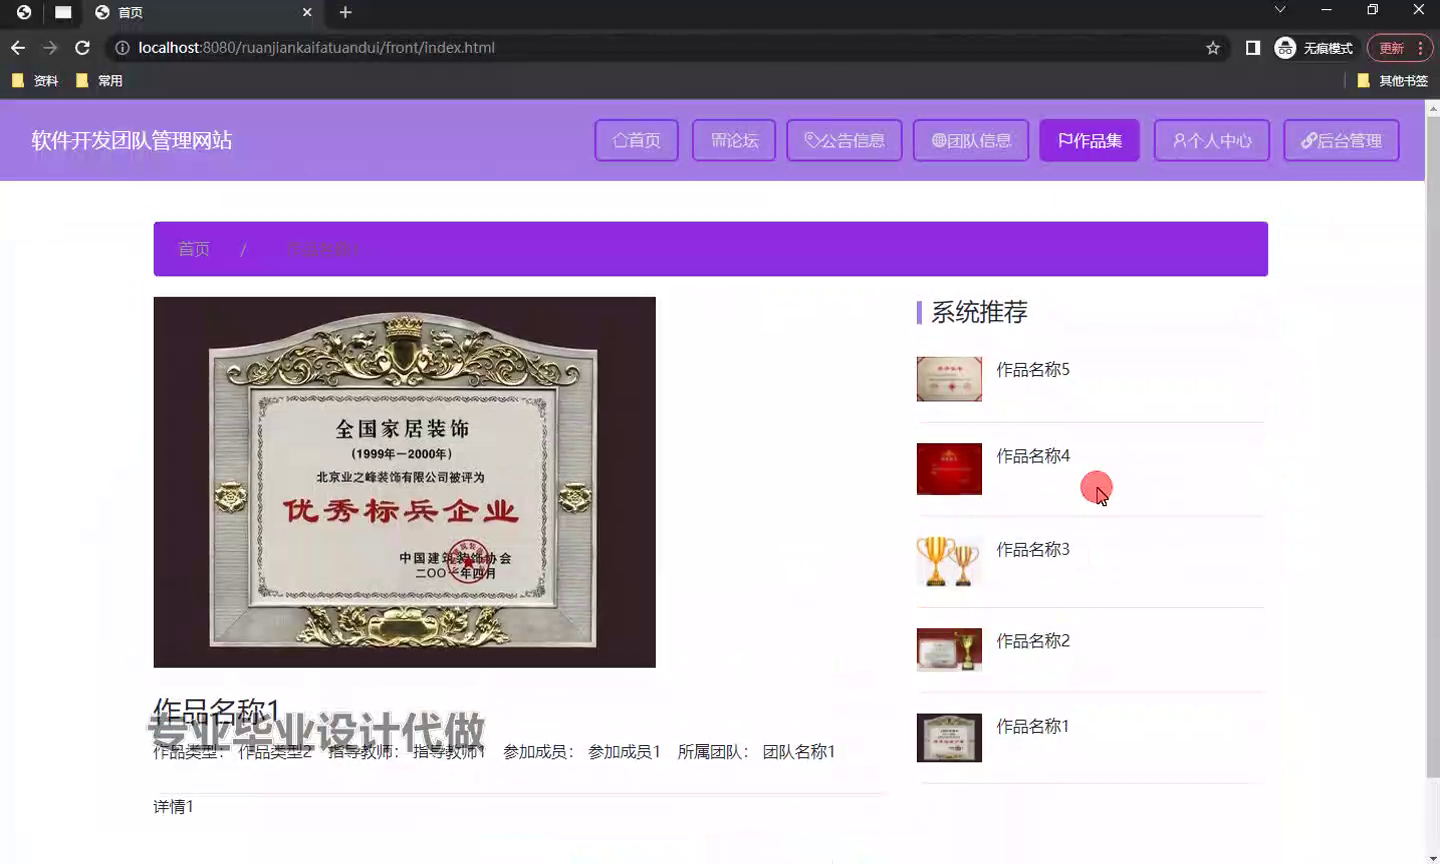
Task: Open recommended 作品名称1 link
Action: coord(1033,726)
